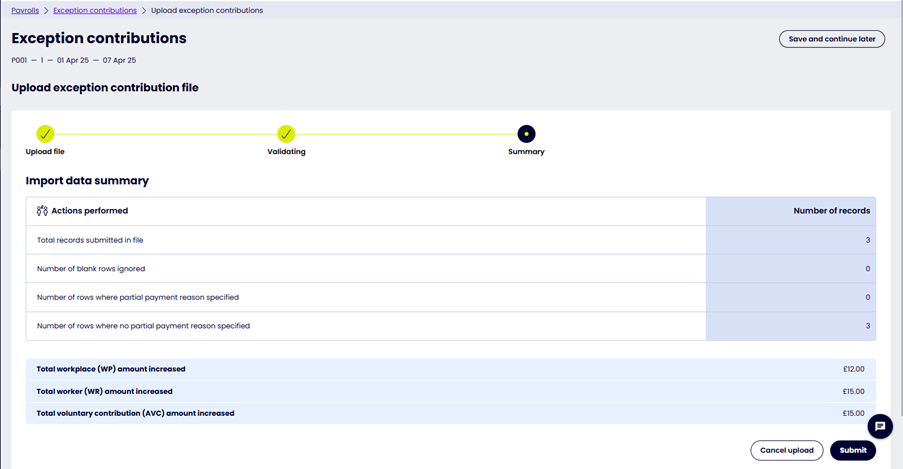Submit the exception contribution file
The height and width of the screenshot is (469, 903).
point(852,450)
